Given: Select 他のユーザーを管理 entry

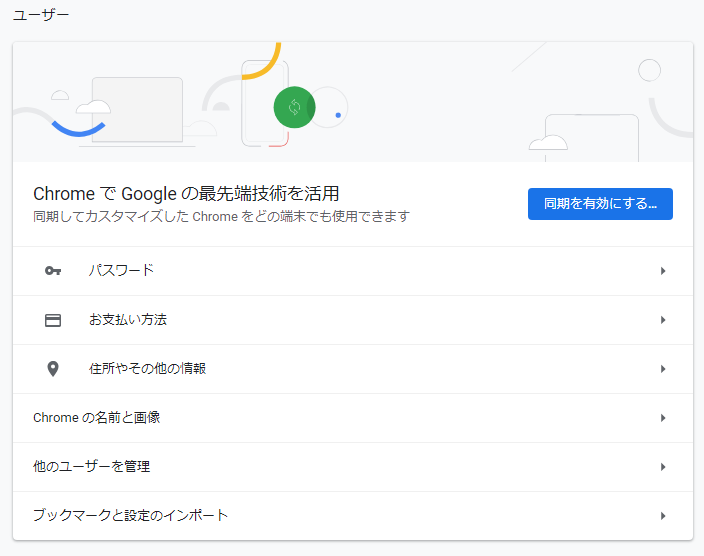Looking at the screenshot, I should (x=353, y=467).
